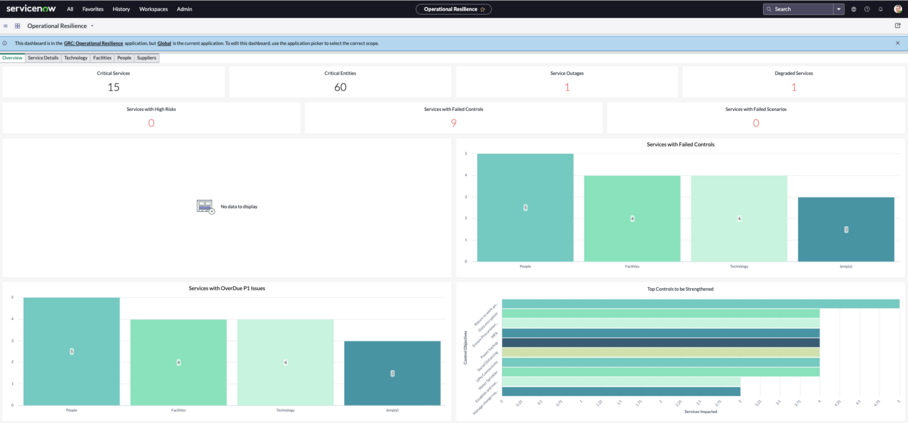Open the user avatar menu
908x423 pixels.
898,9
